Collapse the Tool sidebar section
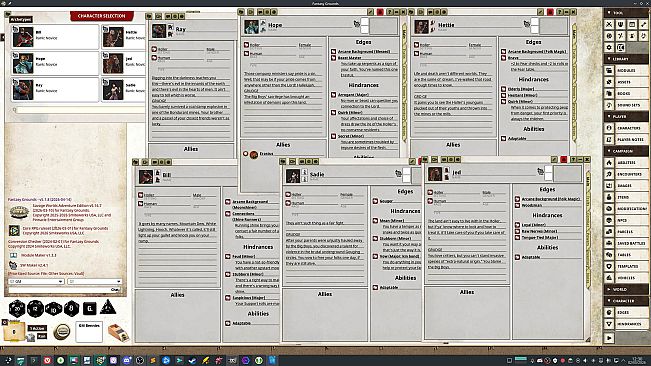651x366 pixels. 626,13
